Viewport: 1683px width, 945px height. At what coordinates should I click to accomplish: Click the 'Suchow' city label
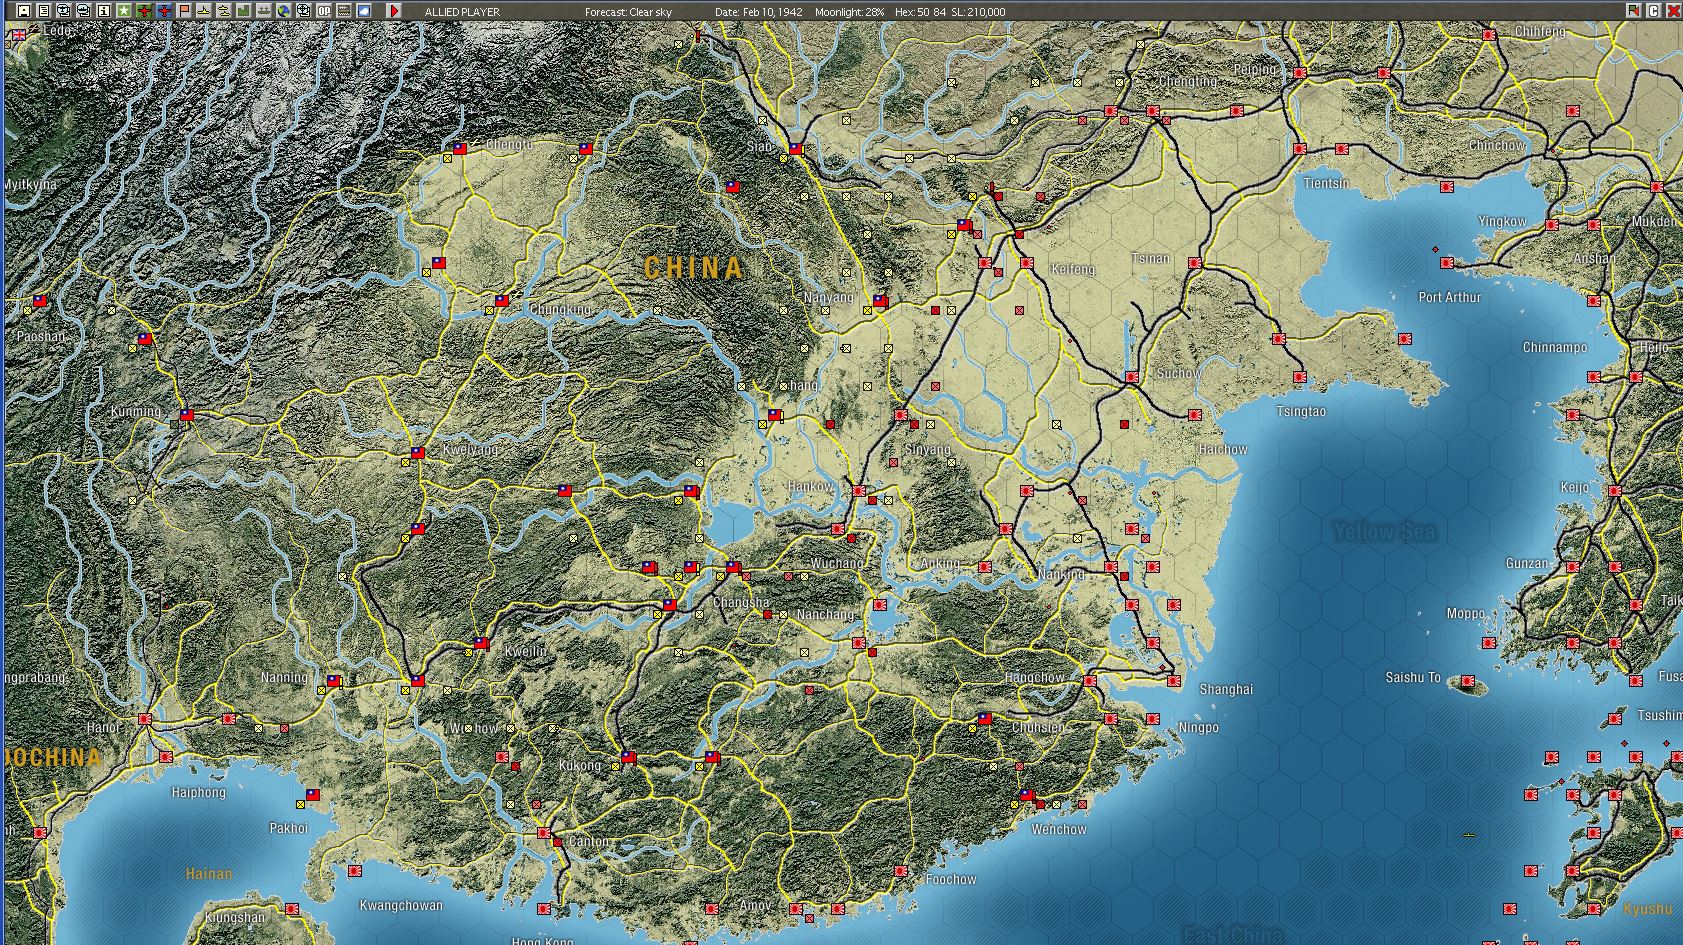(x=1179, y=374)
